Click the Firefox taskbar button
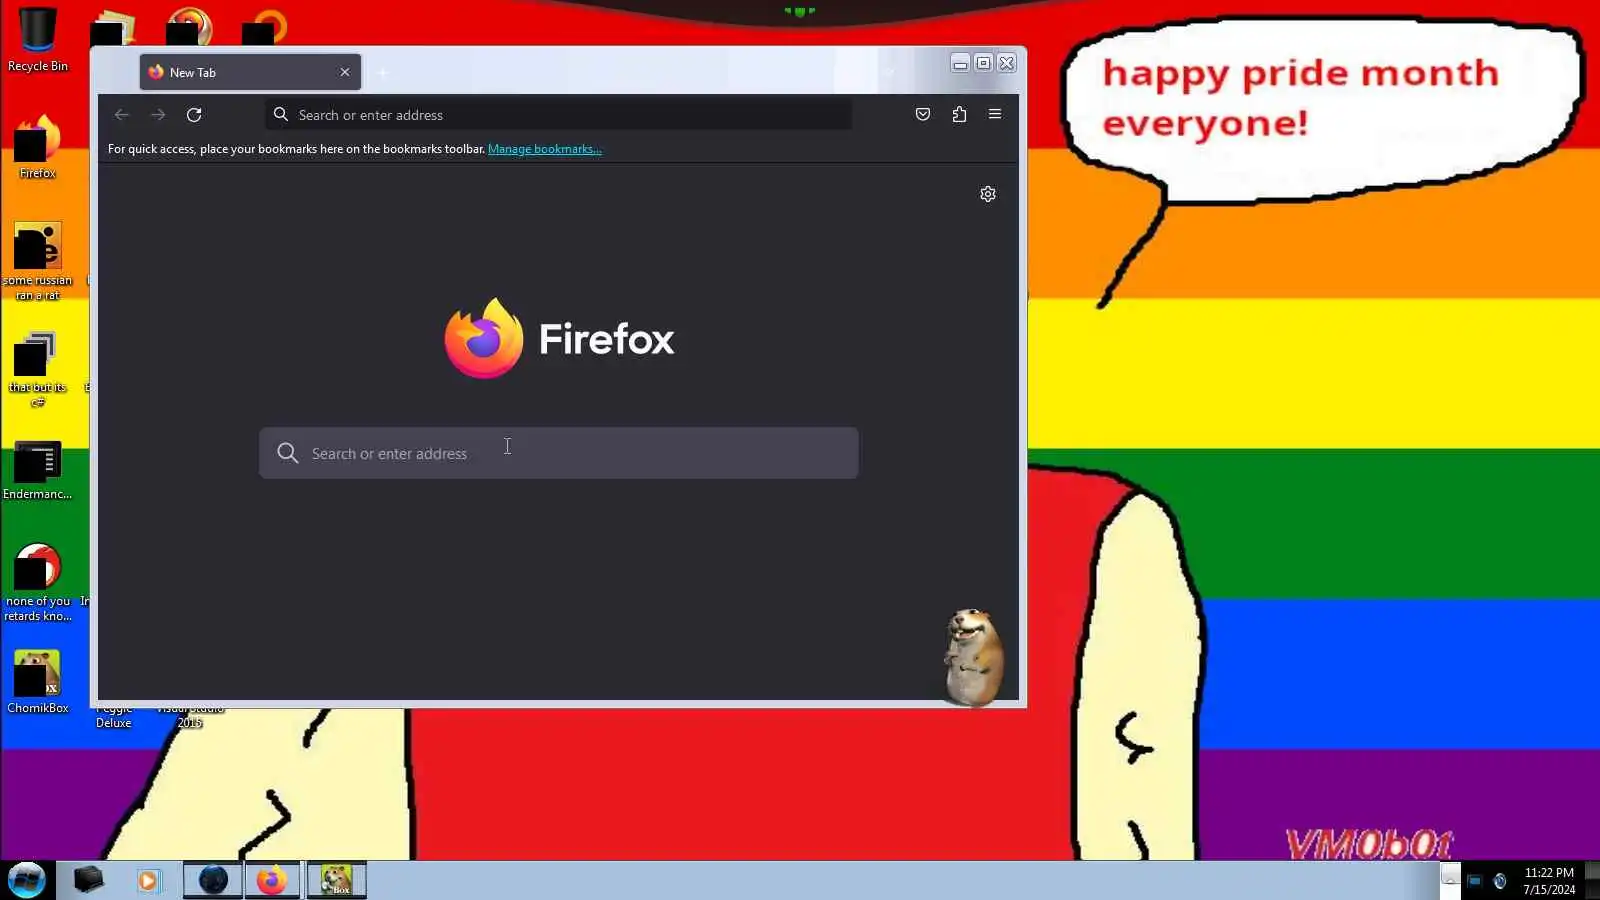This screenshot has height=900, width=1600. 272,880
